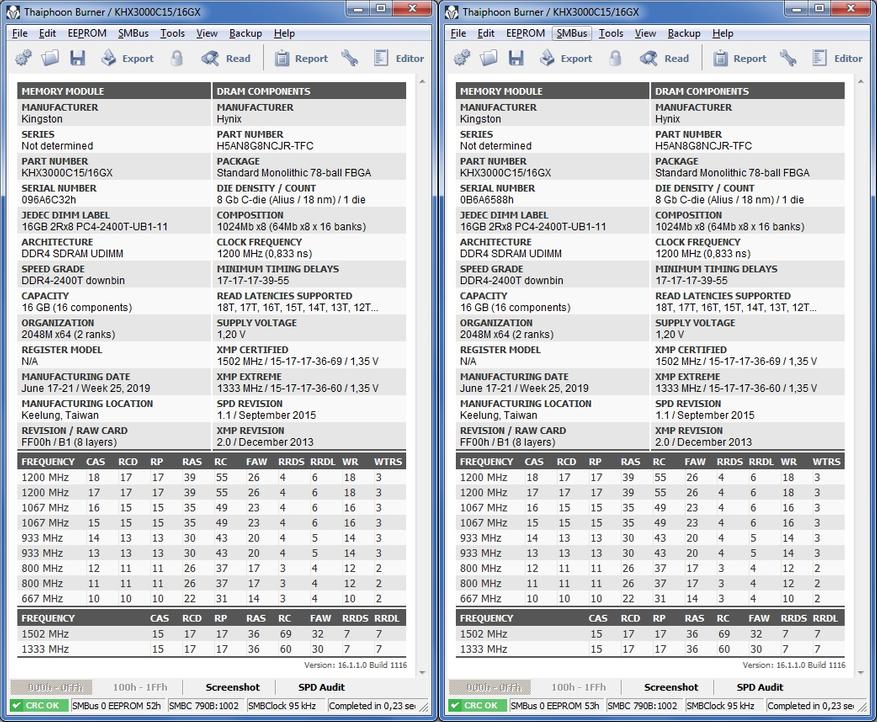Click Export in the left window toolbar
The width and height of the screenshot is (877, 722).
coord(128,58)
